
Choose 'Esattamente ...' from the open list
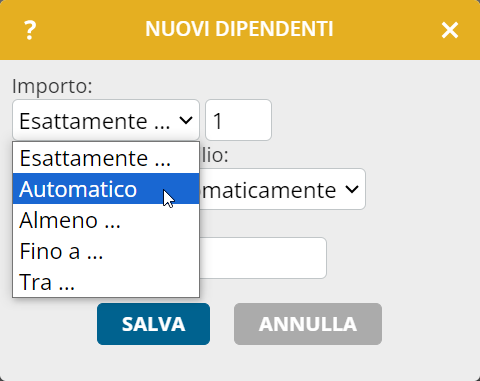(x=106, y=158)
